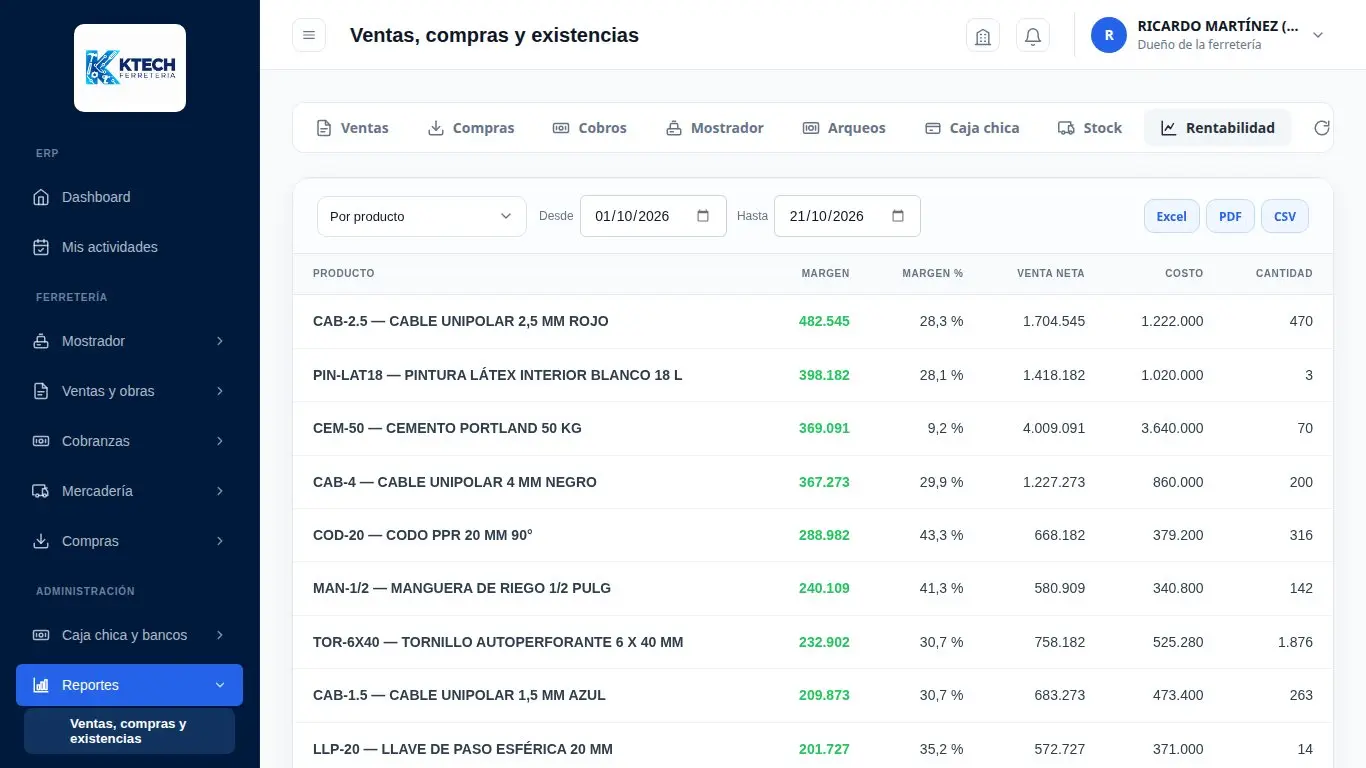
Task: Switch to the Cobros tab
Action: tap(590, 128)
